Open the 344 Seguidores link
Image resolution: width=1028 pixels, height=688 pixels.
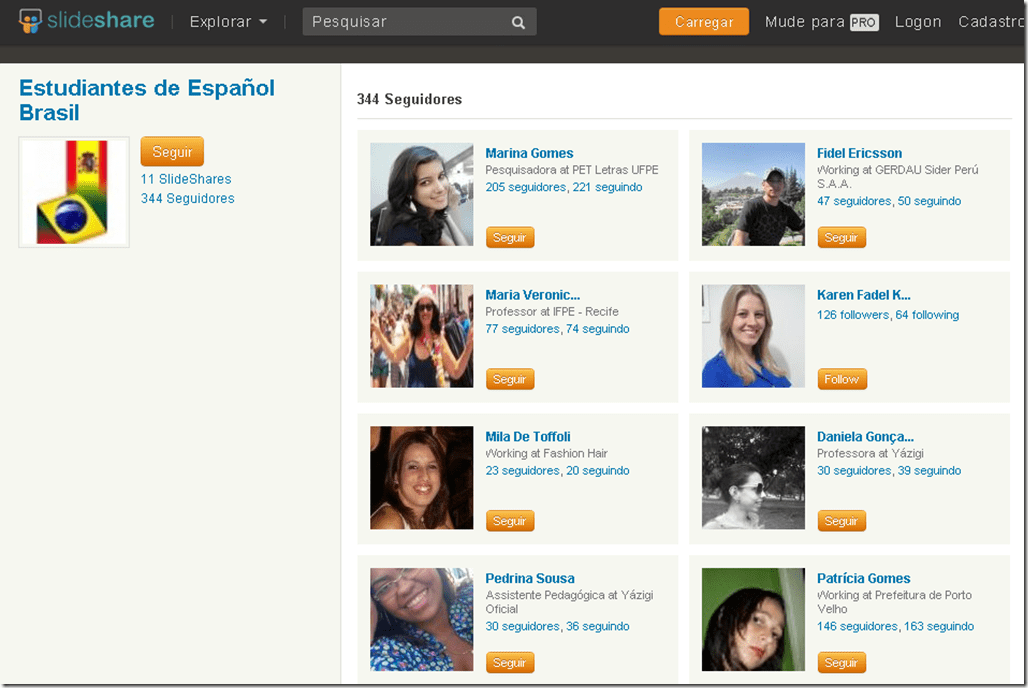tap(186, 198)
